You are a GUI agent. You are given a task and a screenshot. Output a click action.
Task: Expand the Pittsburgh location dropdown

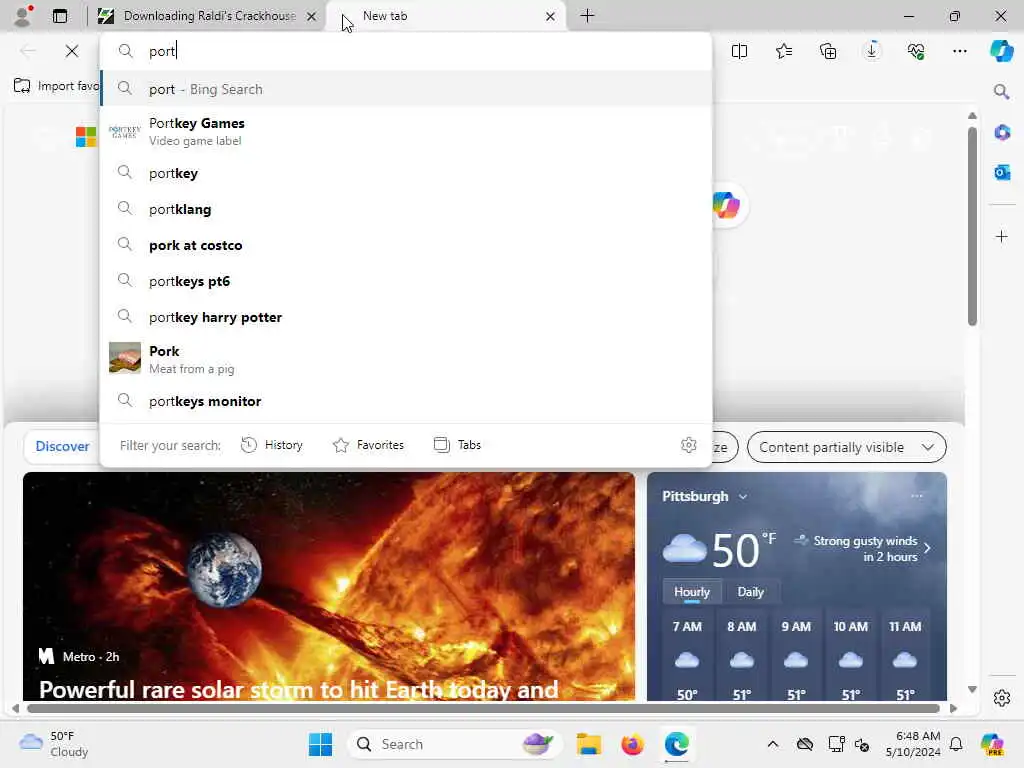(x=743, y=497)
